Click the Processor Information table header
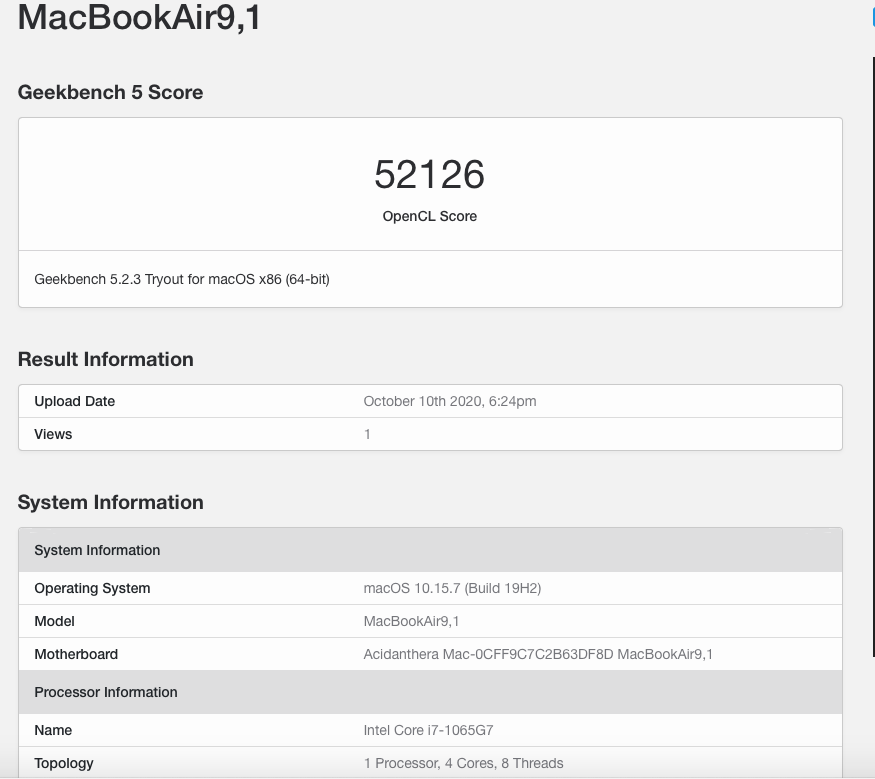Image resolution: width=875 pixels, height=779 pixels. tap(430, 692)
